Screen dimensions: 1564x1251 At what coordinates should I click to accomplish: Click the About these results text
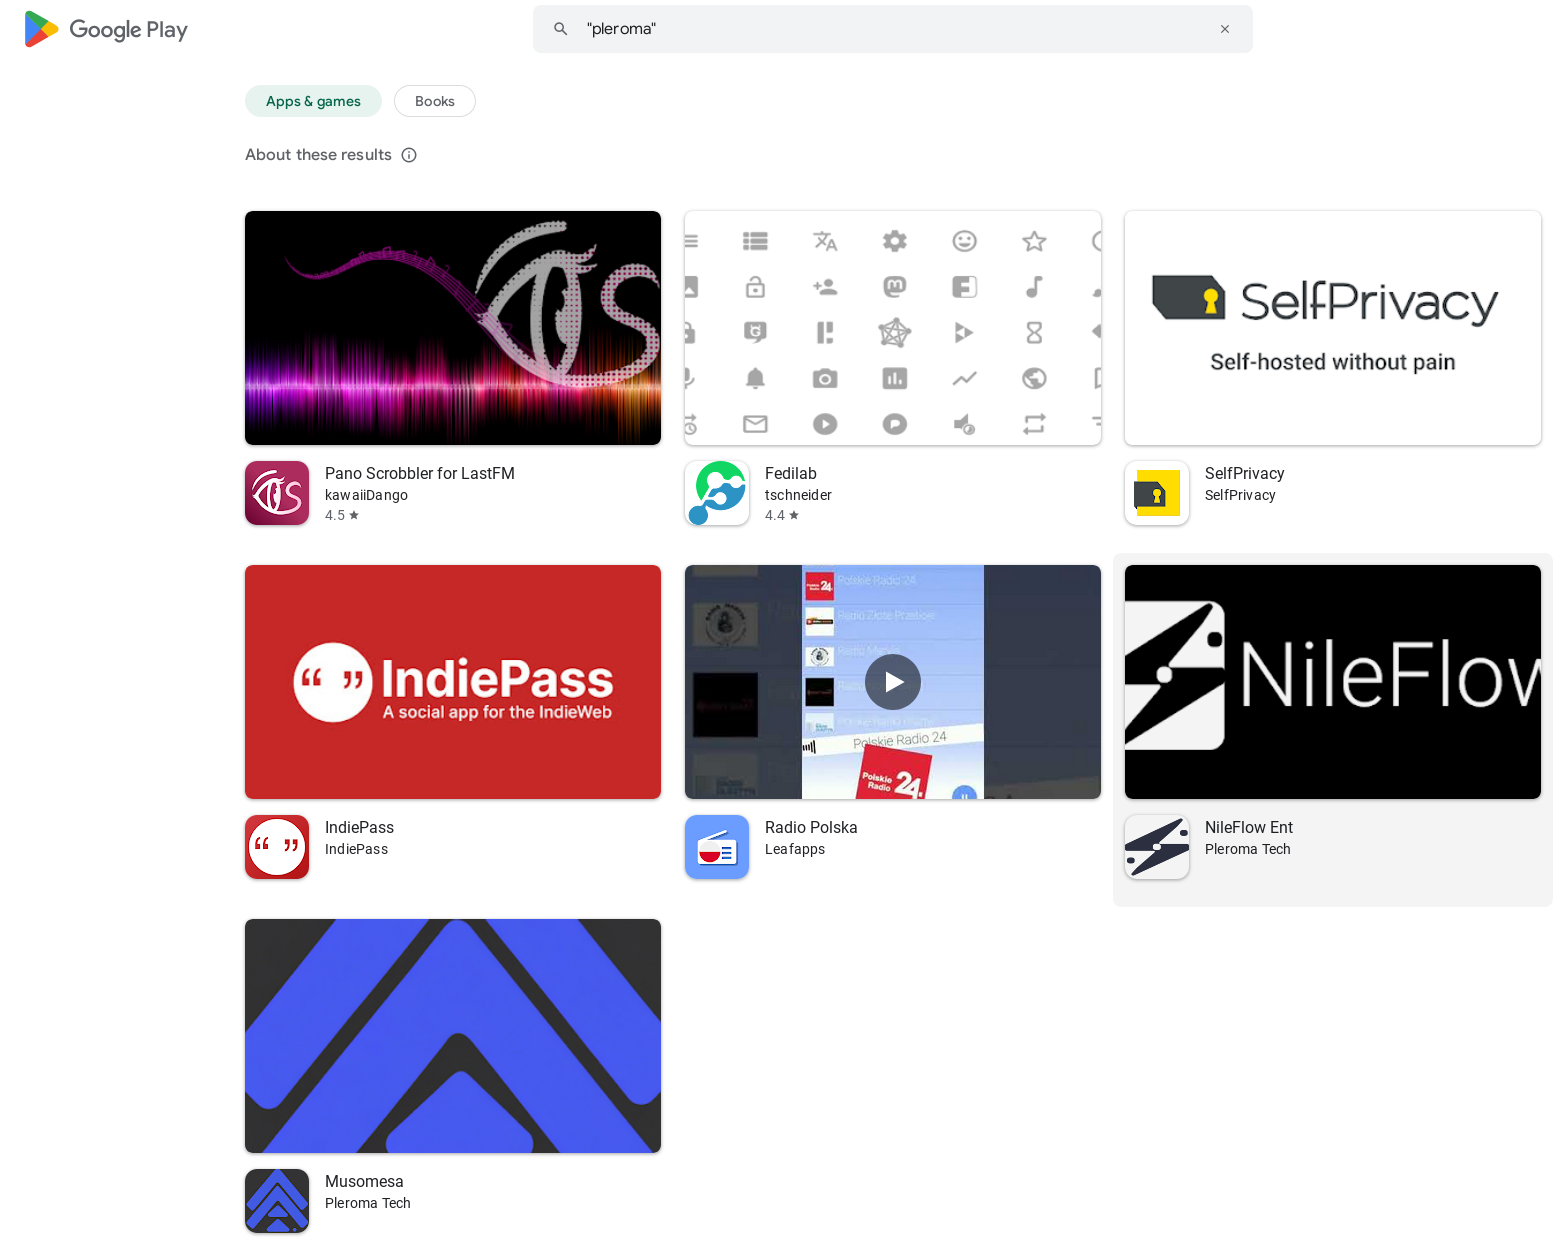pyautogui.click(x=318, y=155)
